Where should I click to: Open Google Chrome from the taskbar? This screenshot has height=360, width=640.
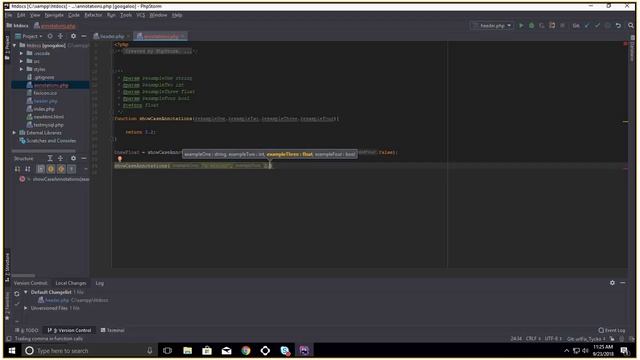(246, 351)
